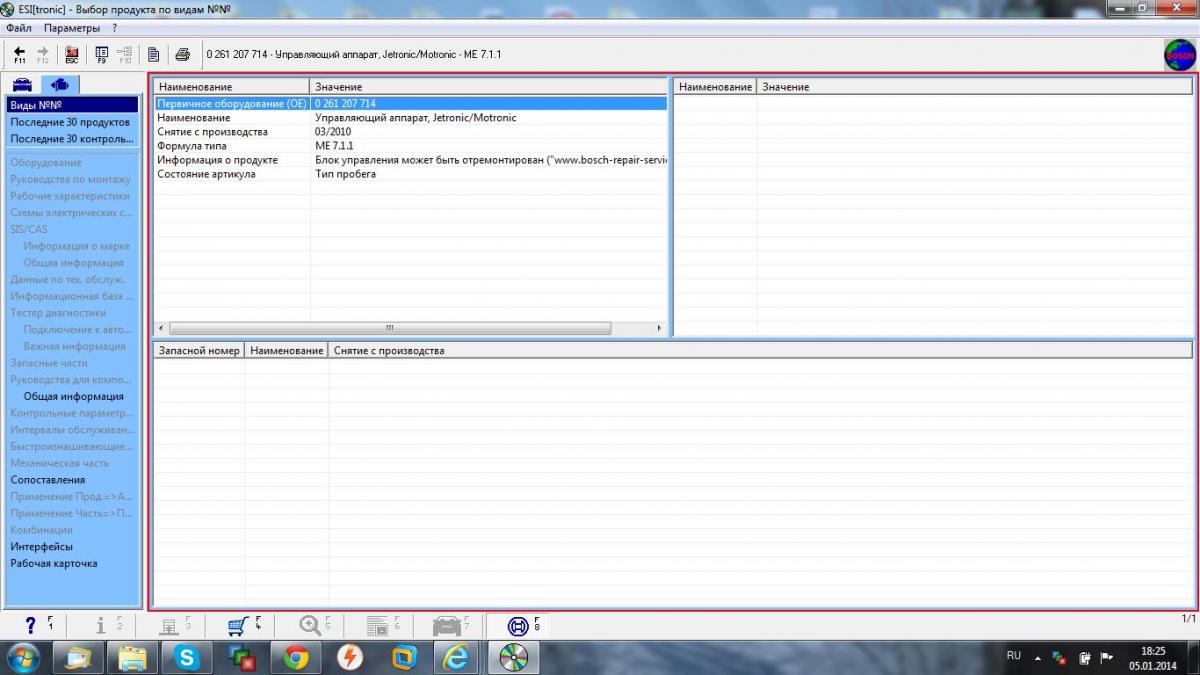Open the Файл menu
The width and height of the screenshot is (1200, 675).
click(x=19, y=28)
